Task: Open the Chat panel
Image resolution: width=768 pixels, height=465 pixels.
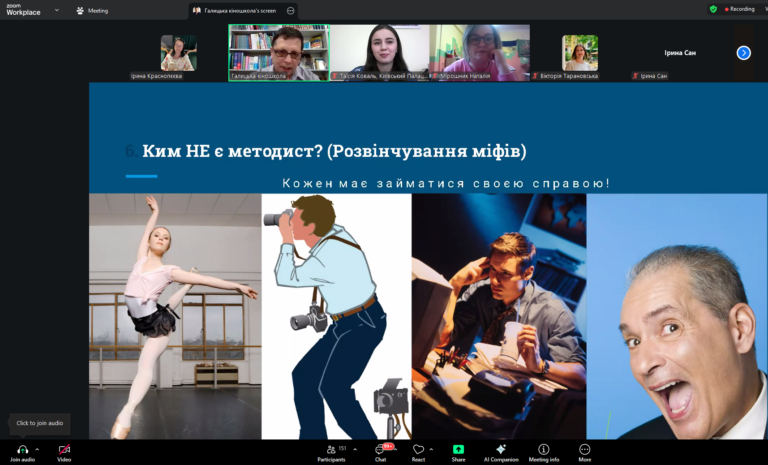Action: pos(380,453)
